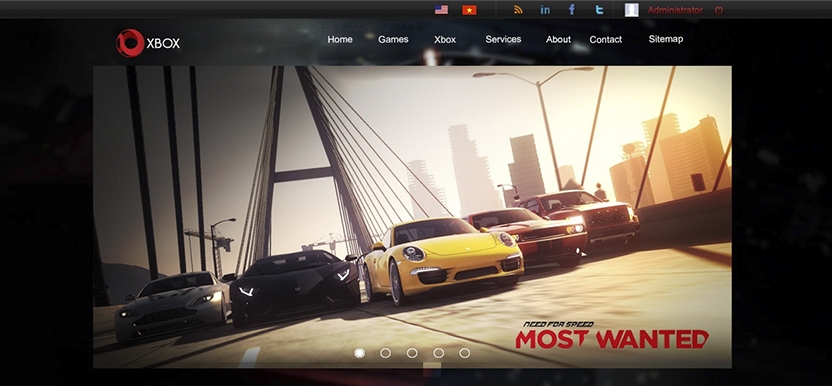Go to the Services page
Image resolution: width=832 pixels, height=386 pixels.
click(x=503, y=39)
